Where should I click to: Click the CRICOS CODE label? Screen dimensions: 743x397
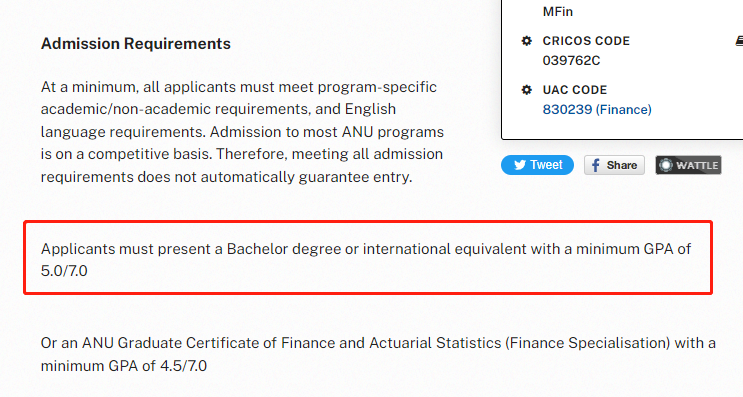tap(586, 41)
